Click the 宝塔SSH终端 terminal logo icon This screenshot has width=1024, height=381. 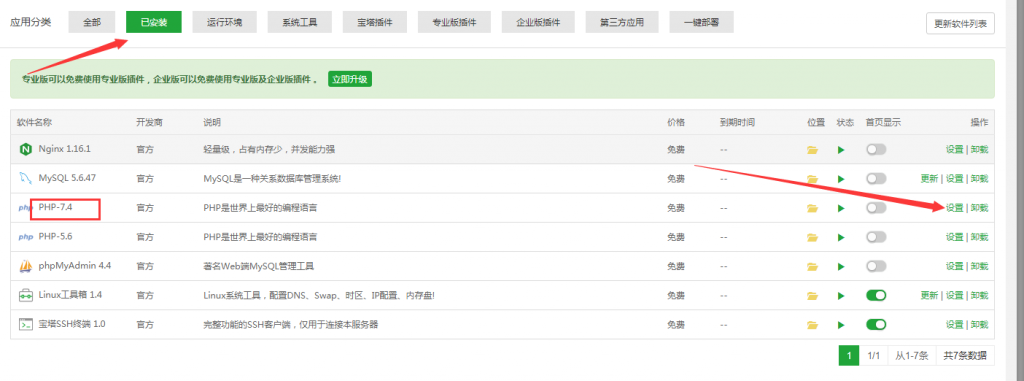tap(25, 324)
